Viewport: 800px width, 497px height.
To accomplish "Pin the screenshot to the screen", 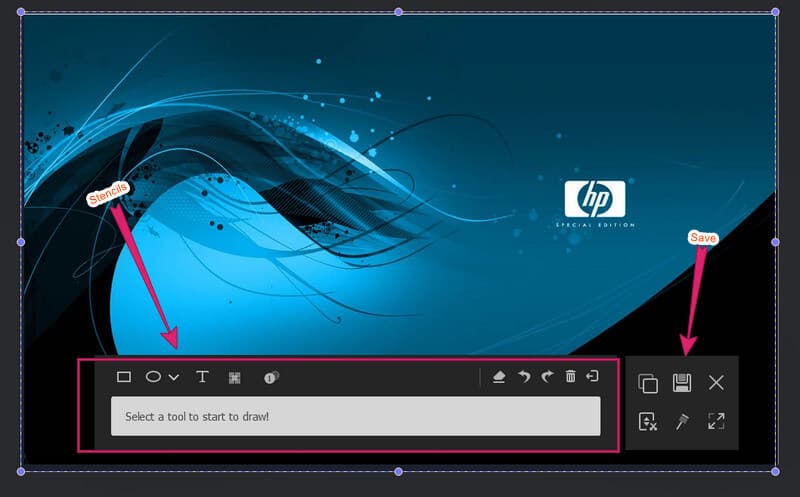I will coord(682,421).
